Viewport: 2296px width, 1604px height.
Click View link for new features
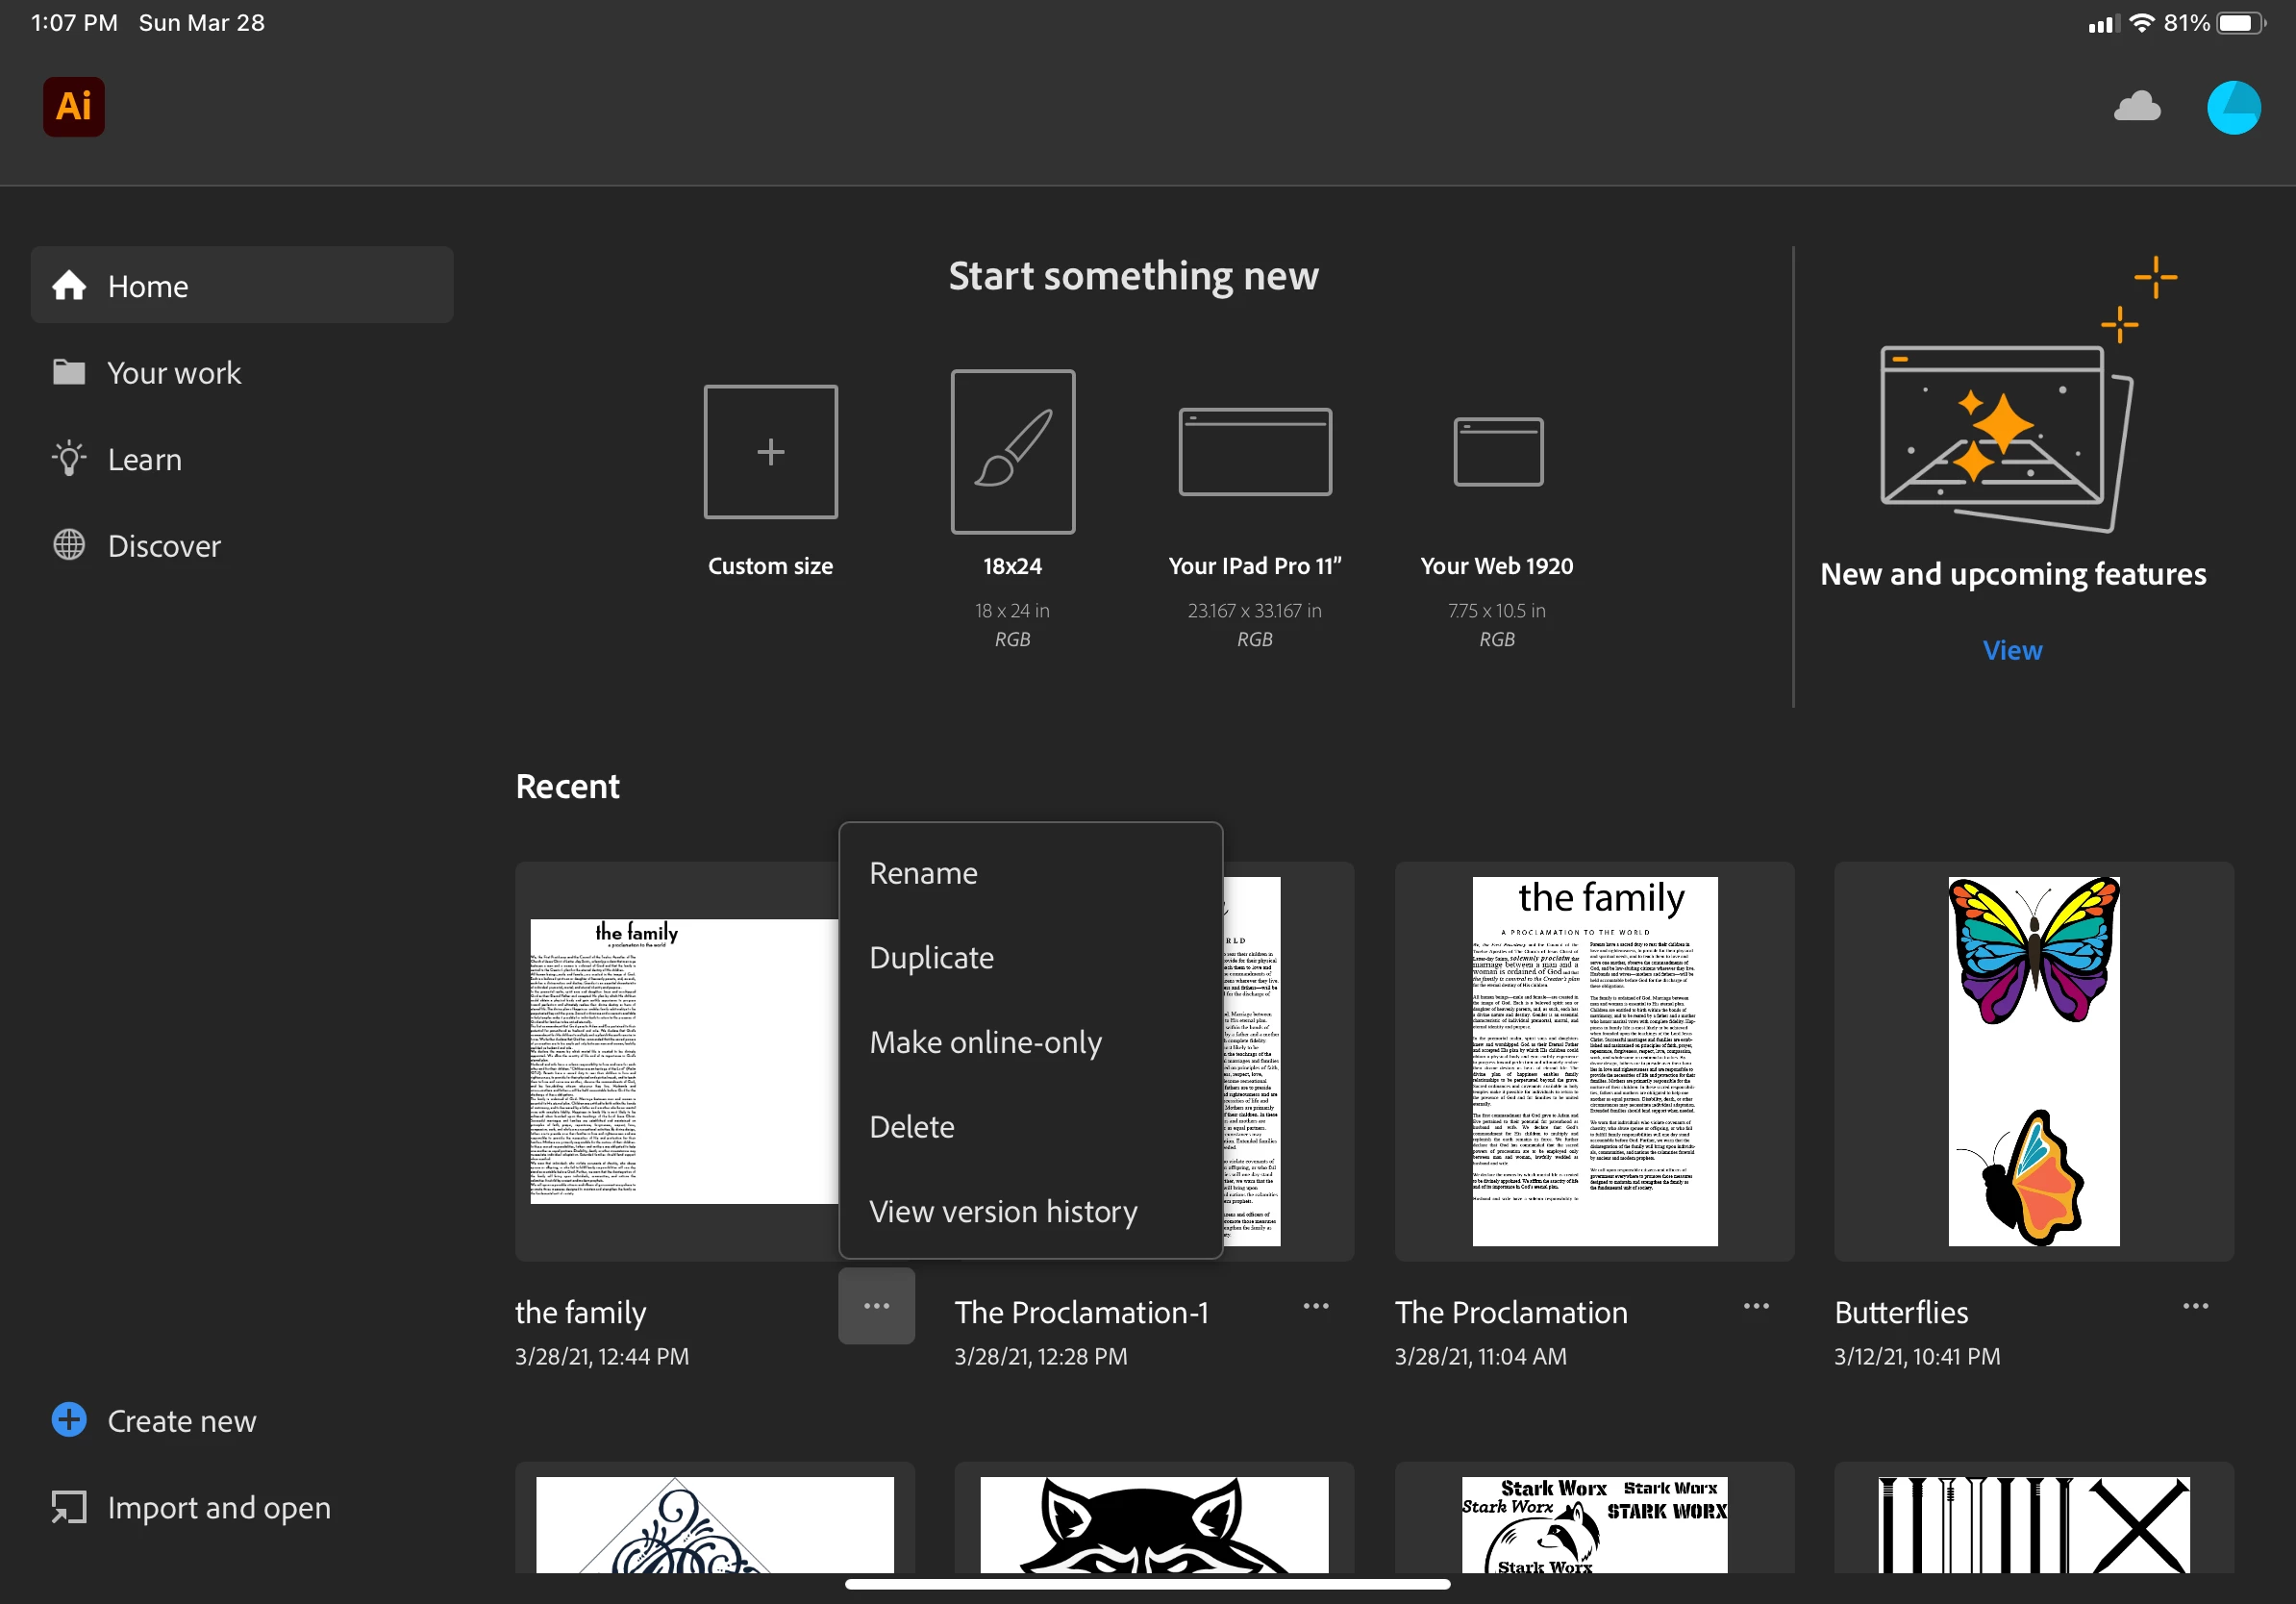[x=2012, y=651]
